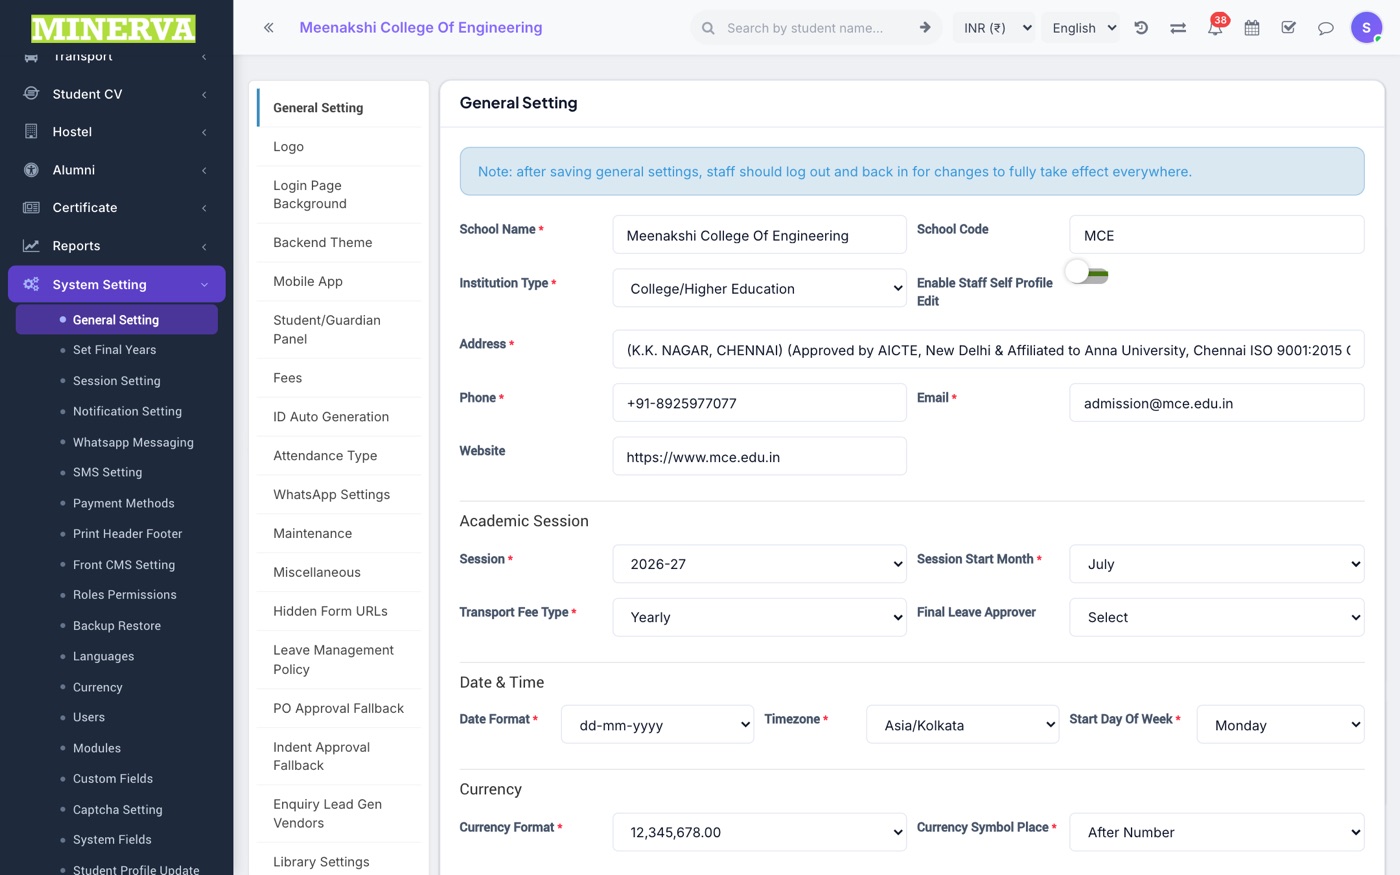Open the English language dropdown
The width and height of the screenshot is (1400, 875).
pyautogui.click(x=1083, y=28)
